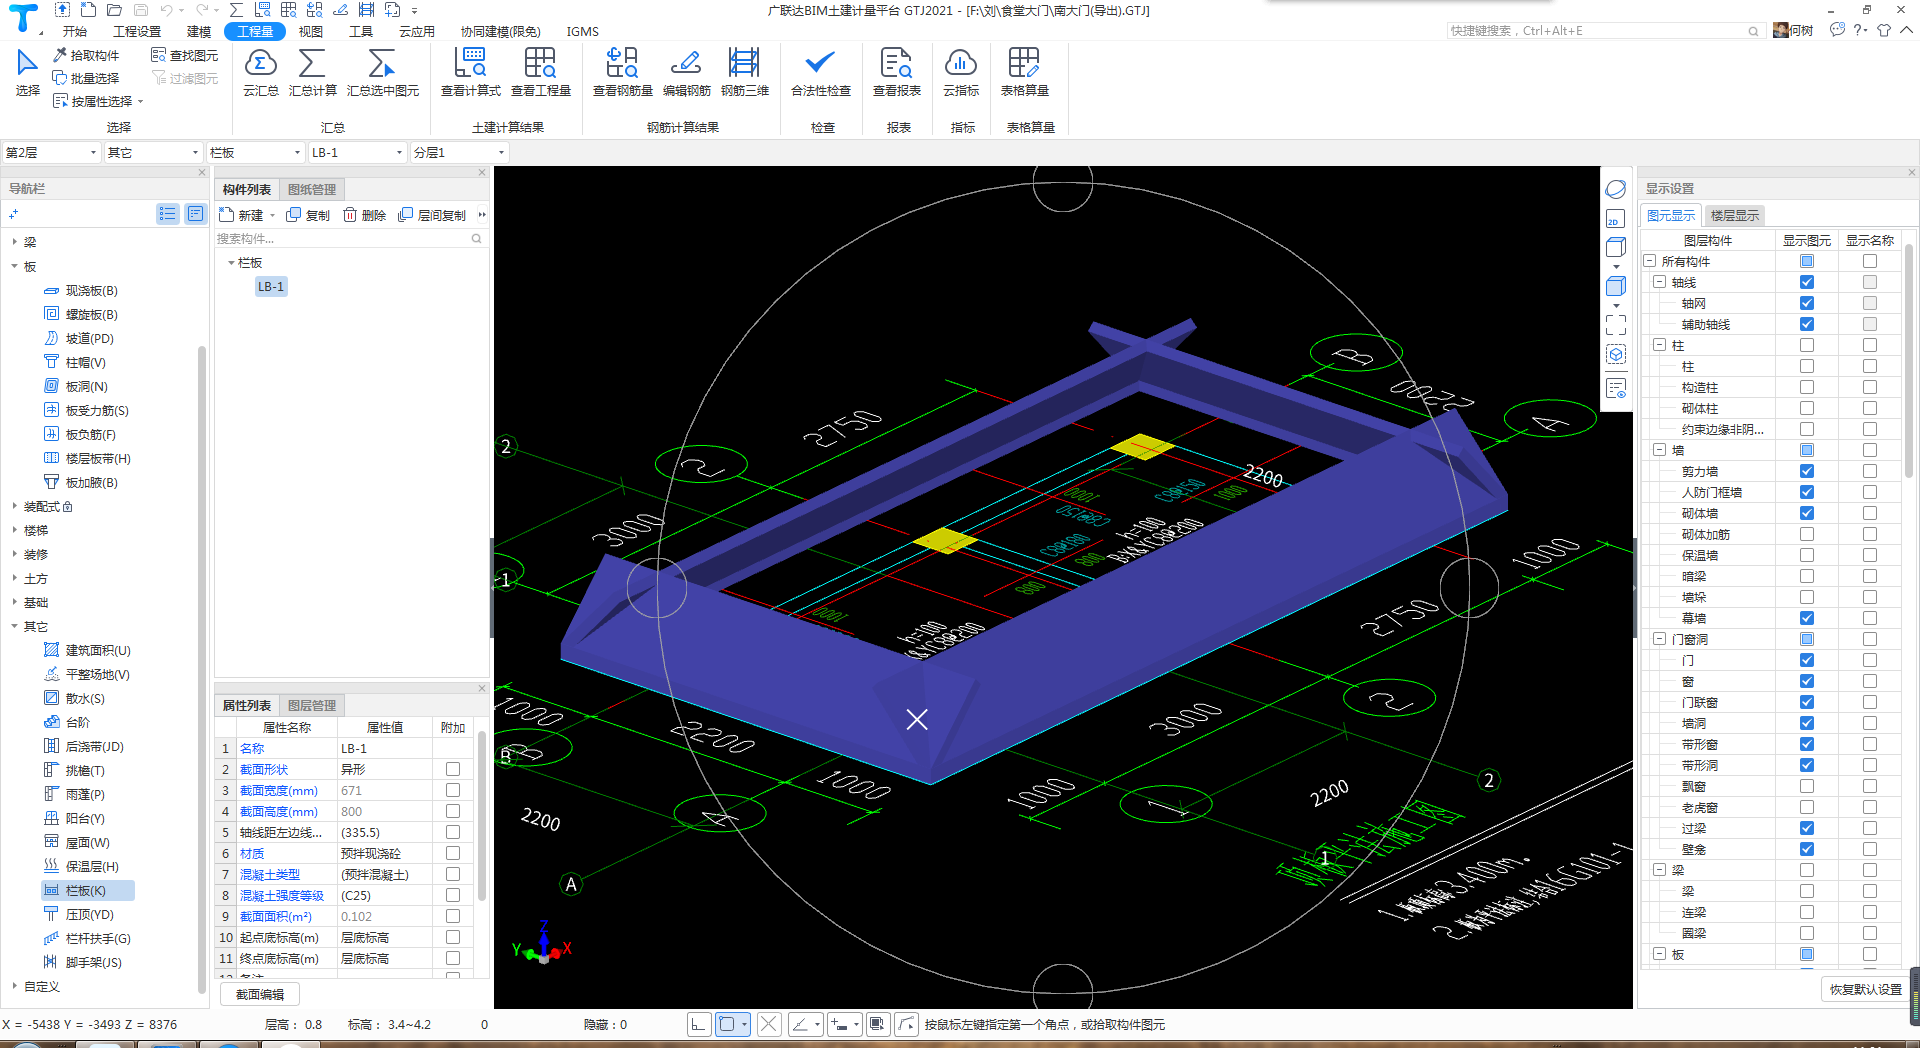1920x1048 pixels.
Task: Check 附加 box for 材质 row
Action: (x=452, y=853)
